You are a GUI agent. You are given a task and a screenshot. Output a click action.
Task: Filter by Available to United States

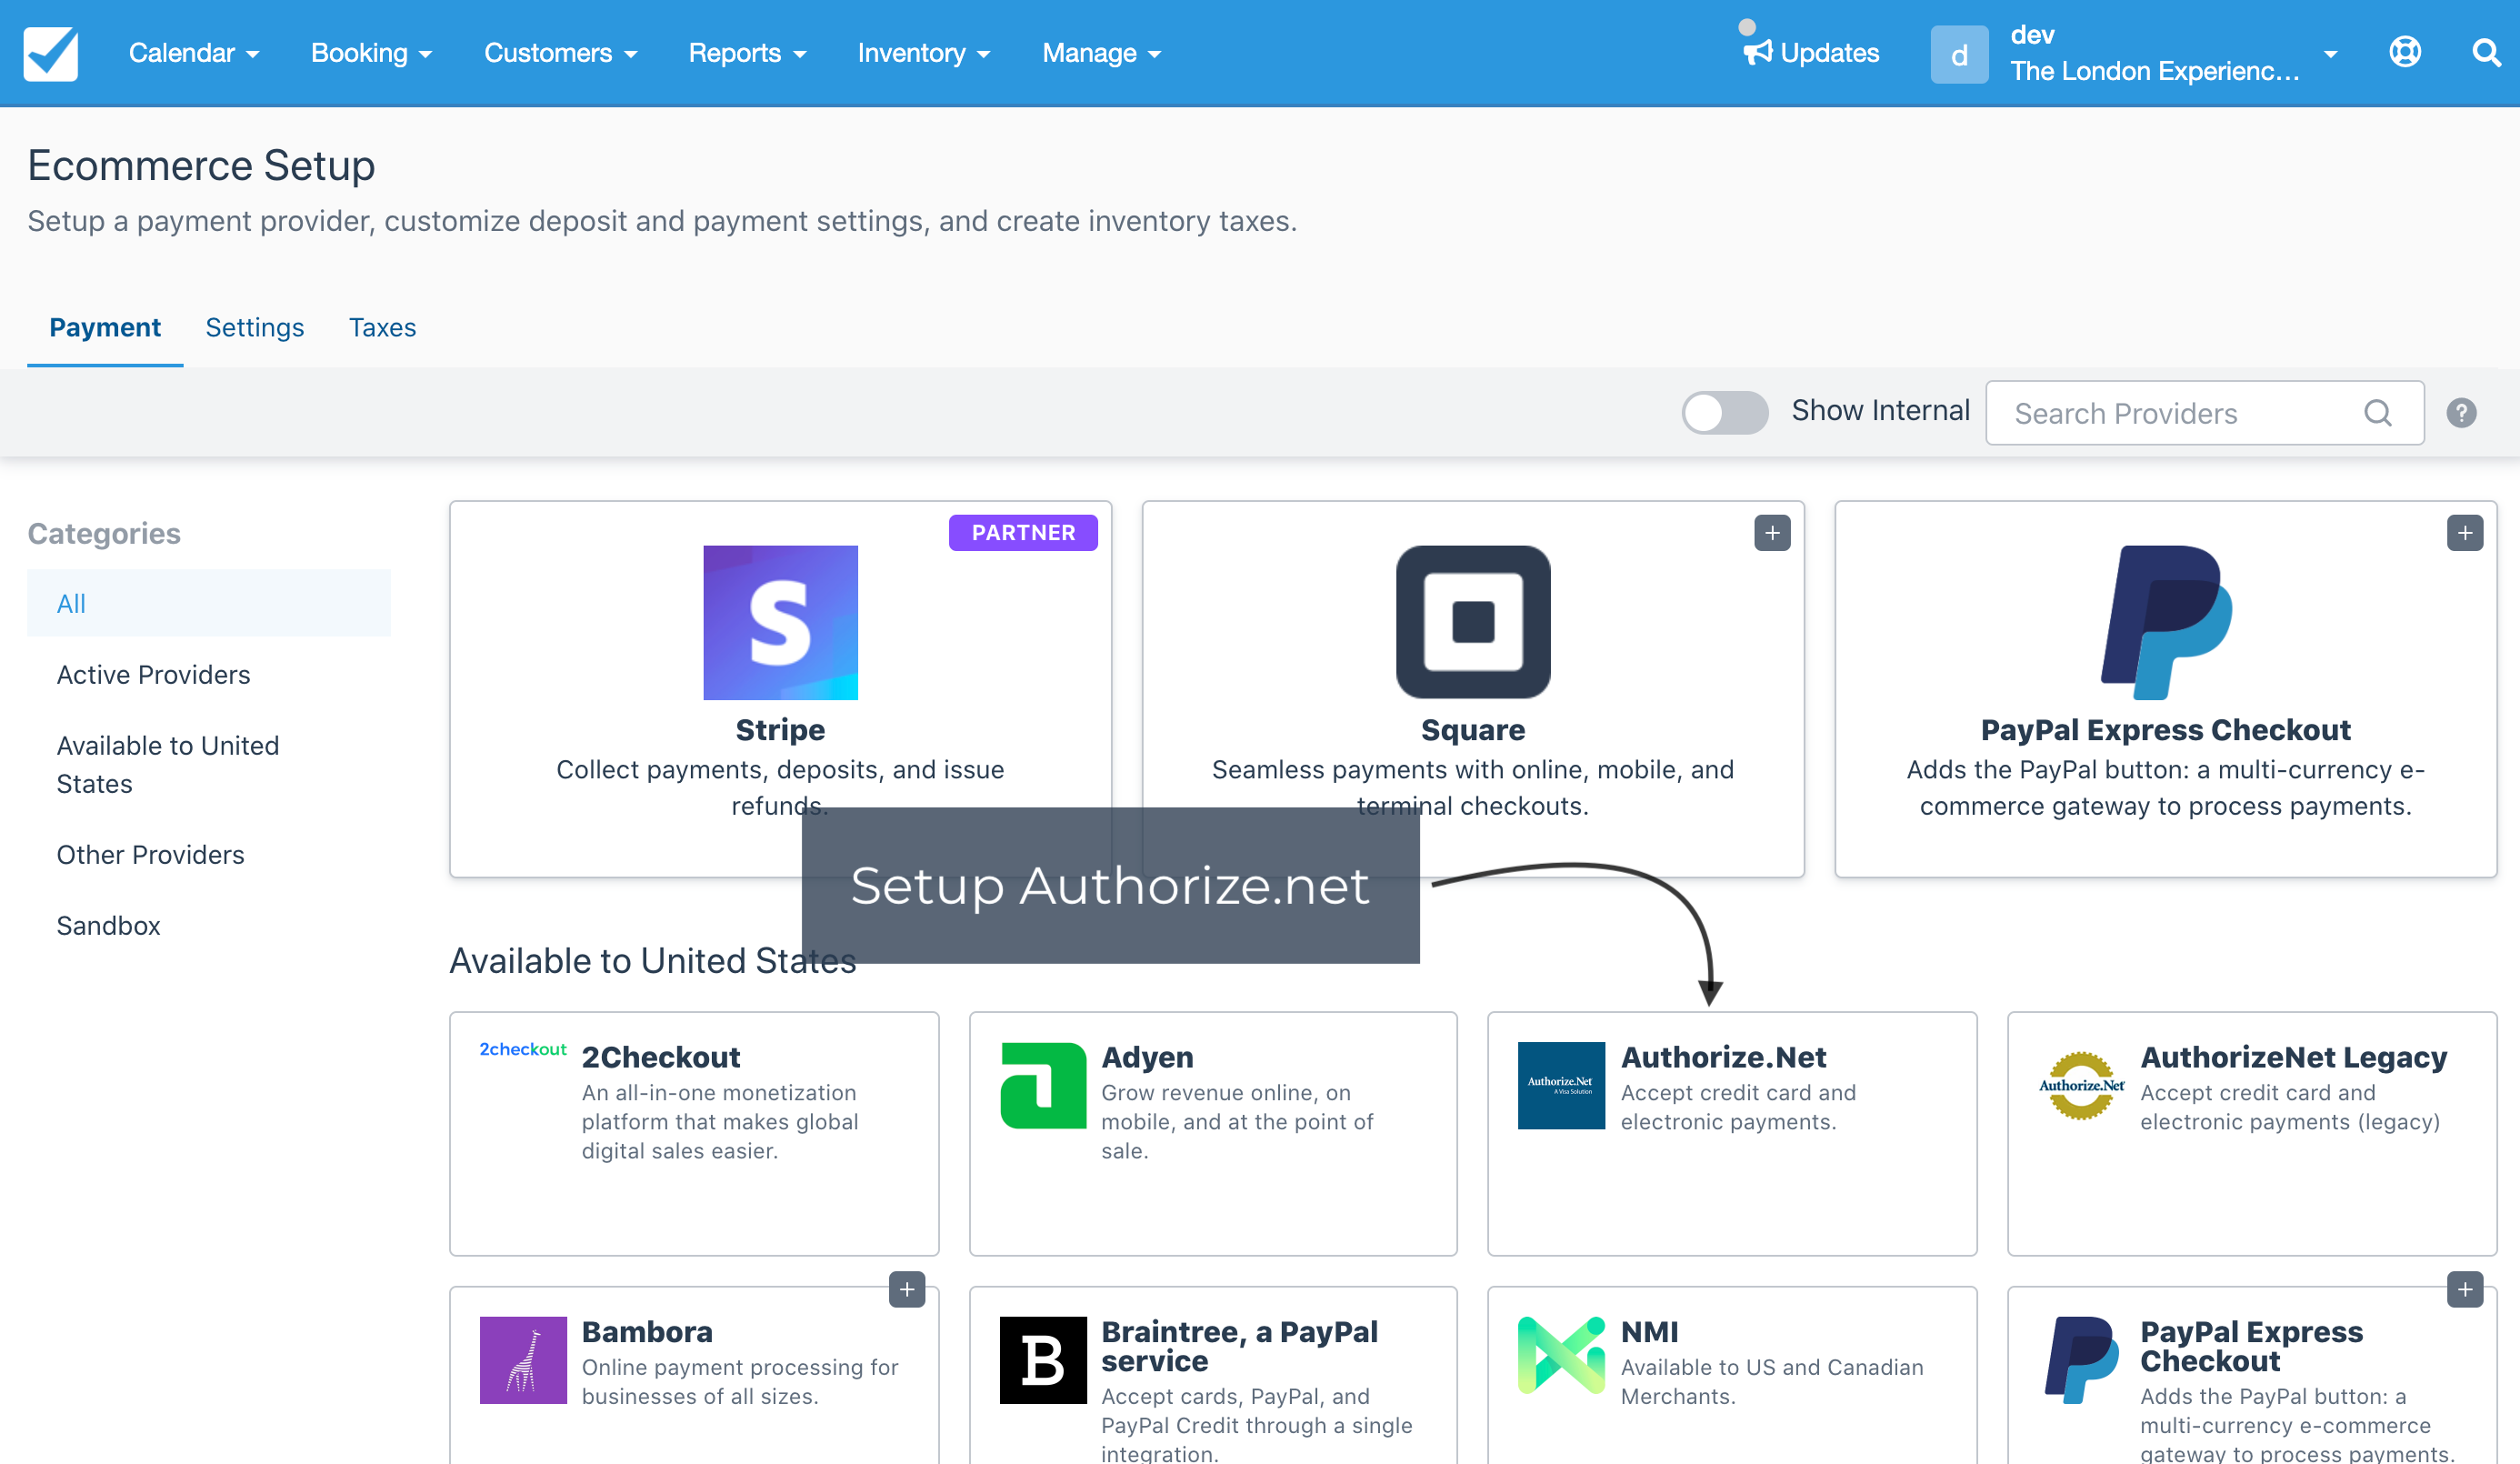click(168, 764)
